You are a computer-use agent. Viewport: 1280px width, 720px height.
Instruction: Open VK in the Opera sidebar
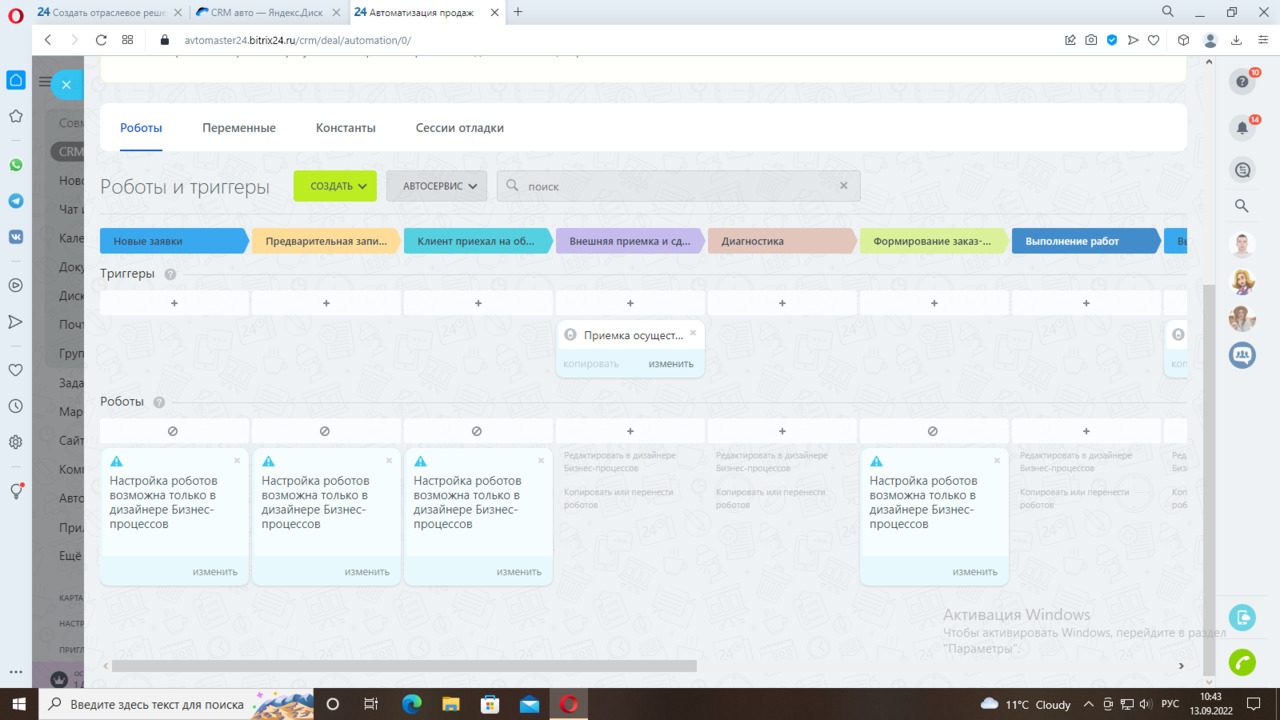pos(16,237)
